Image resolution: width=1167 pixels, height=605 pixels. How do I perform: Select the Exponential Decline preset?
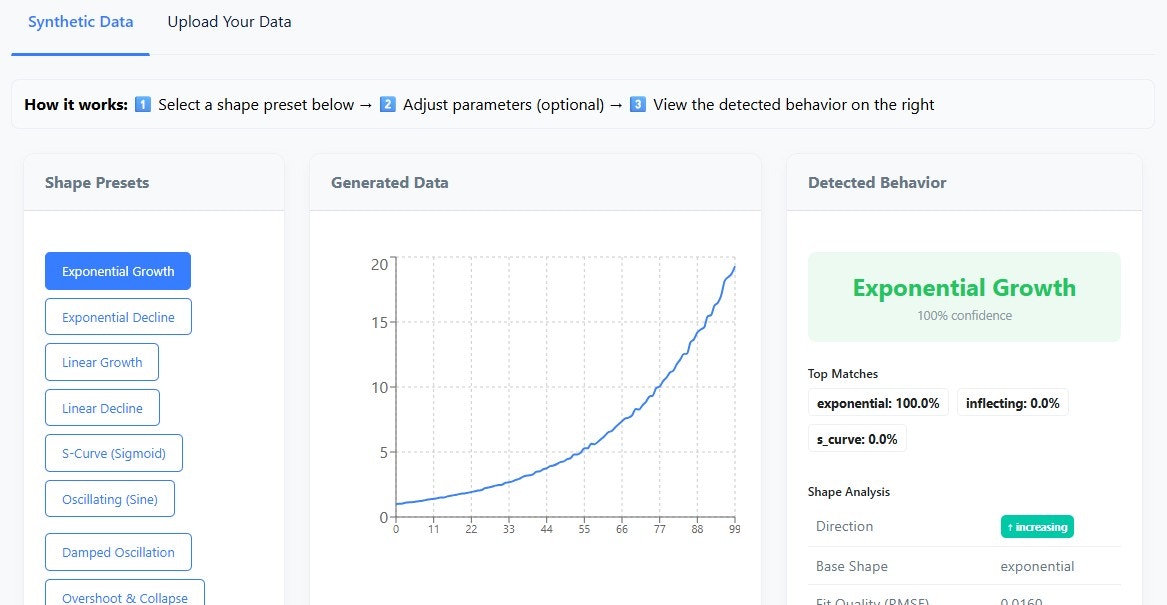[118, 316]
